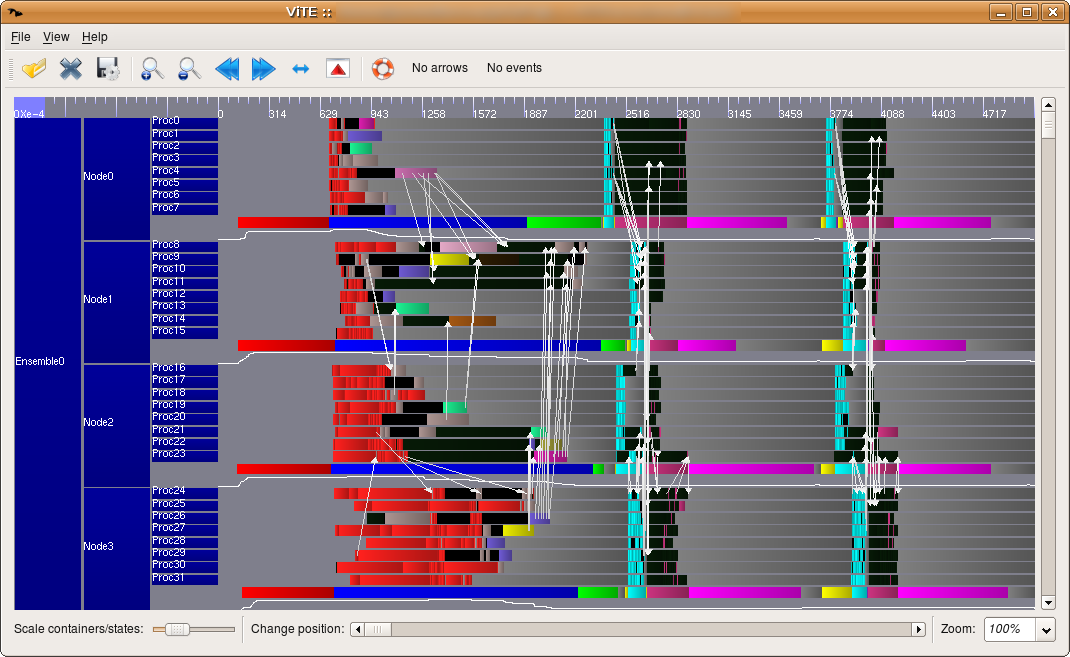This screenshot has width=1070, height=657.
Task: Click the Scale containers/states slider handle
Action: point(177,629)
